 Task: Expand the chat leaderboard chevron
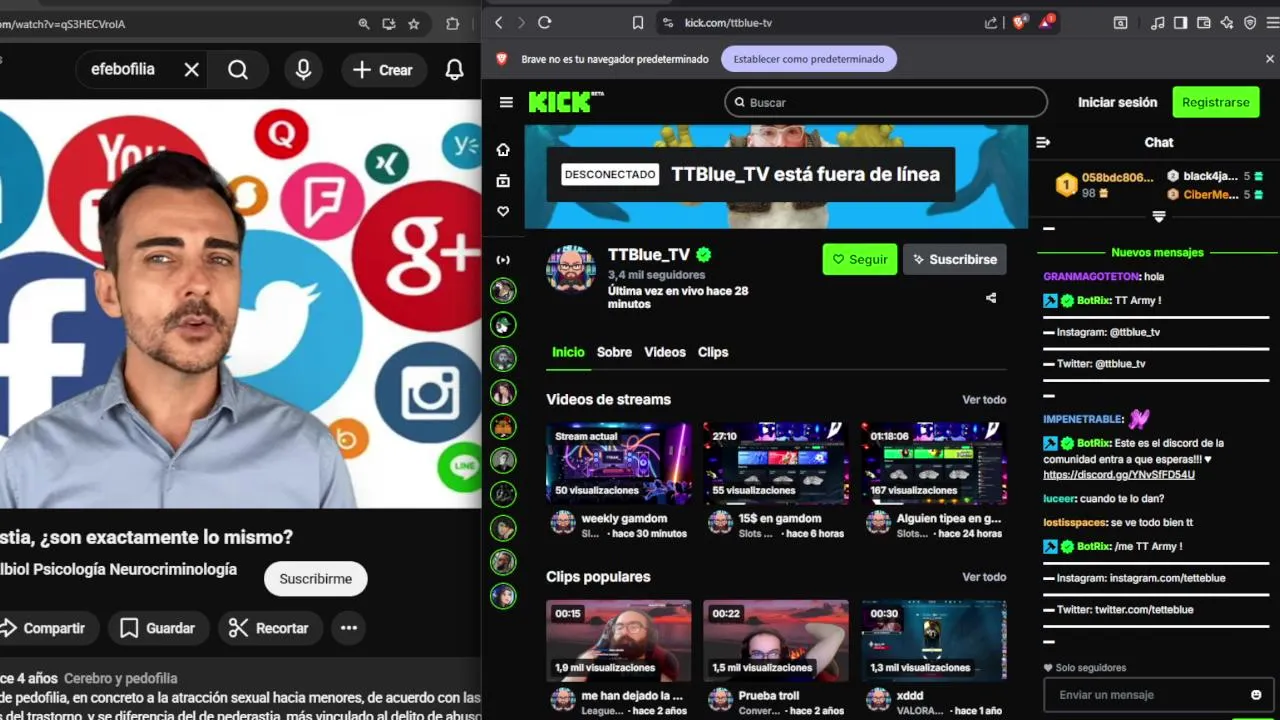pos(1159,216)
